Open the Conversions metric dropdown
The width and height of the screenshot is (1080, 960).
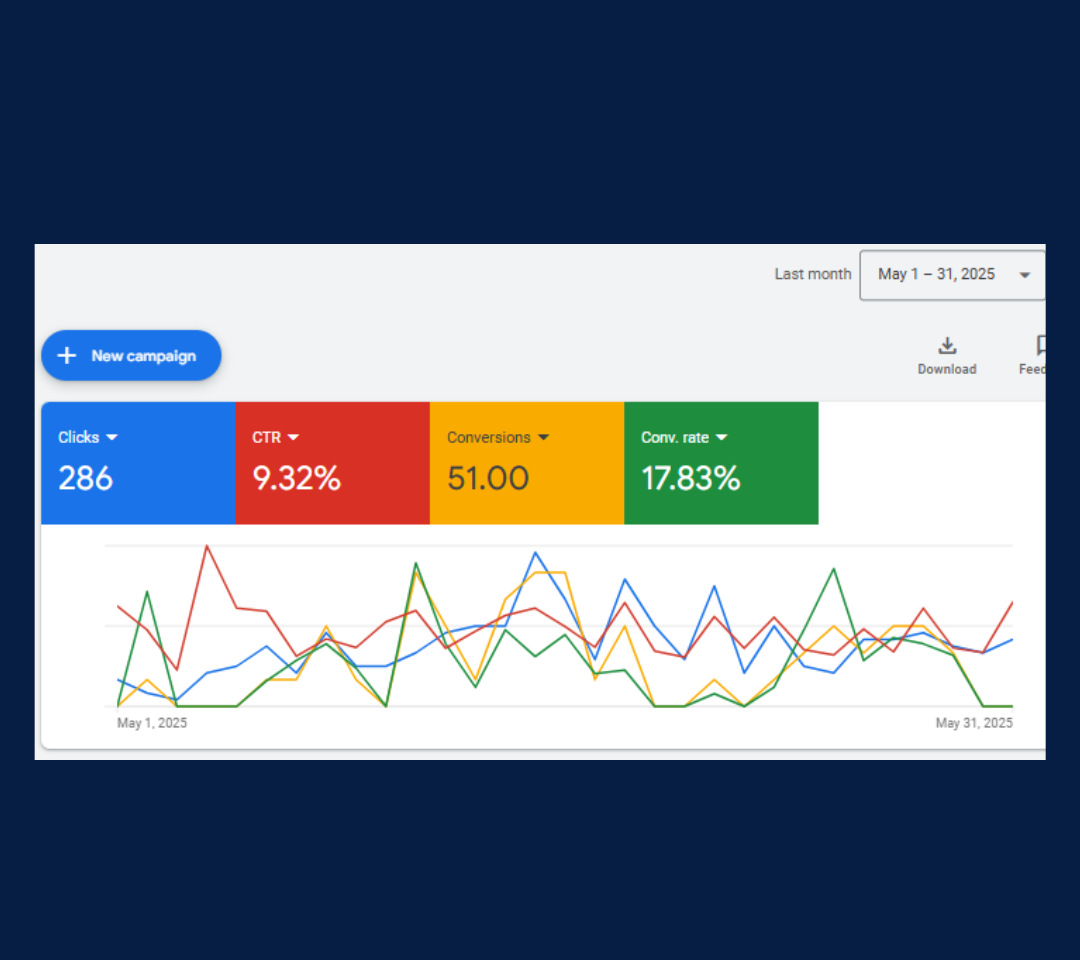click(497, 437)
